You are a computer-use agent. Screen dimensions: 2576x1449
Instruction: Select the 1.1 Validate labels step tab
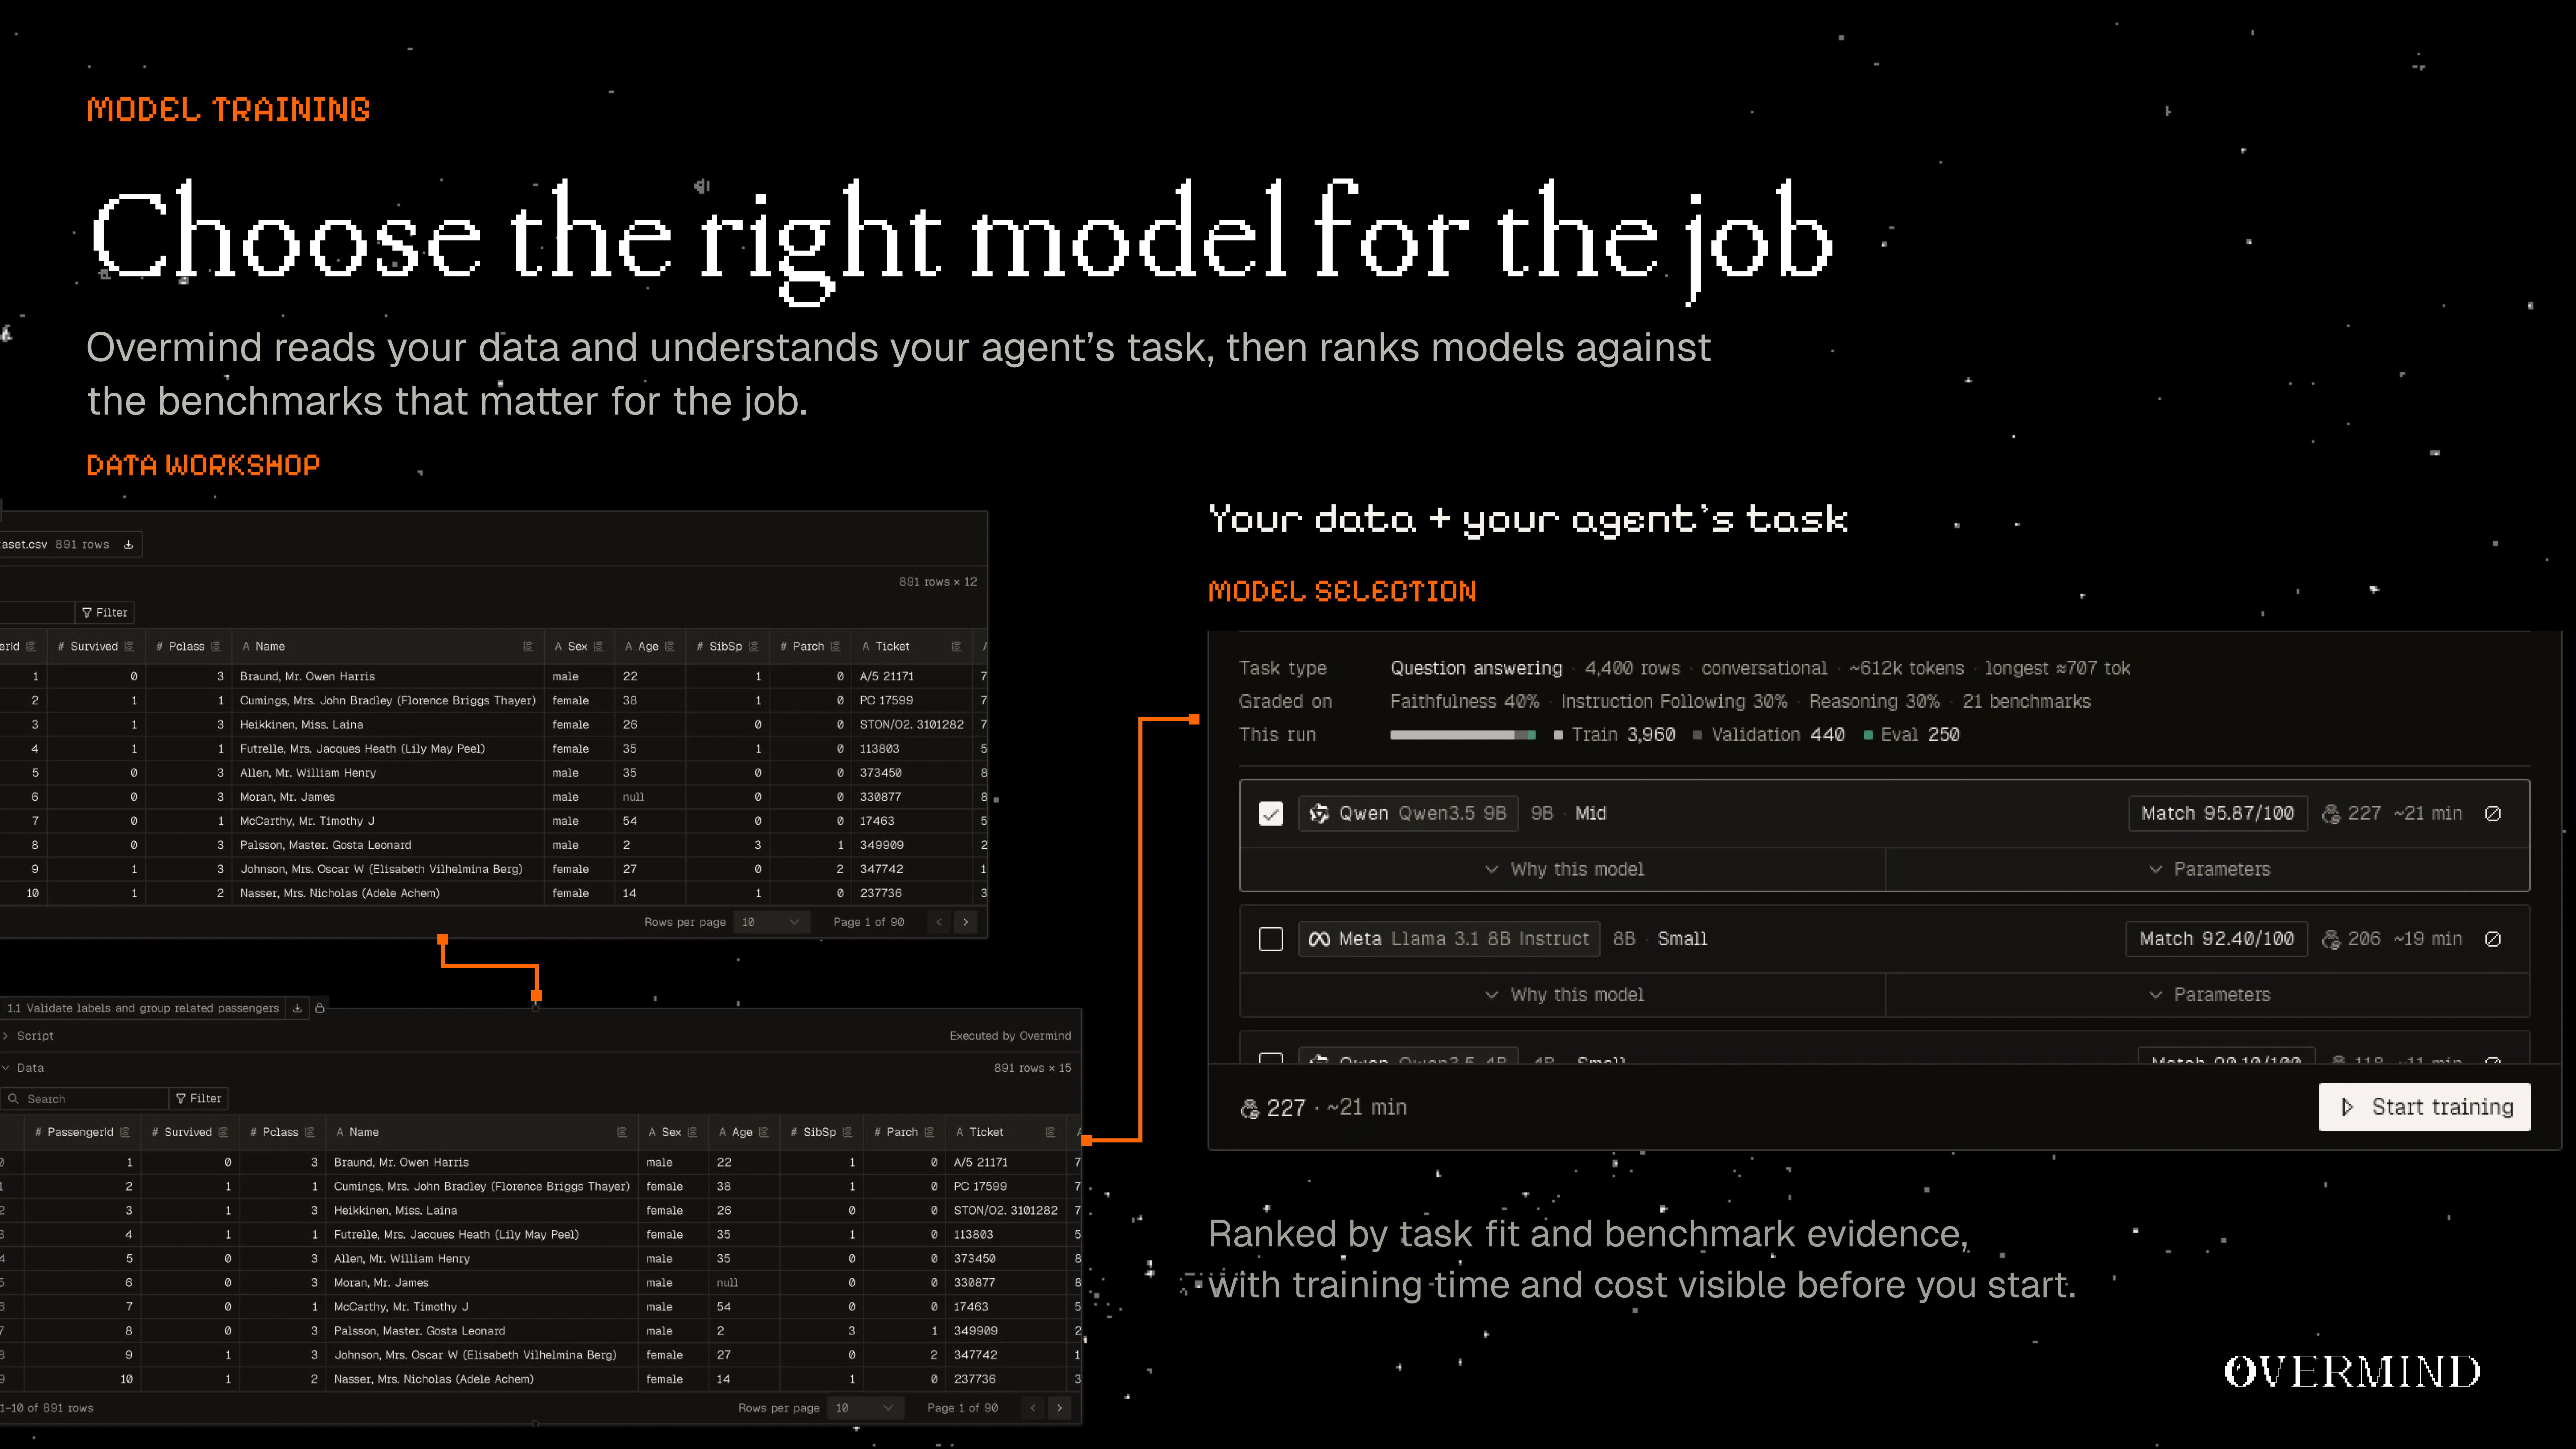[x=143, y=1008]
